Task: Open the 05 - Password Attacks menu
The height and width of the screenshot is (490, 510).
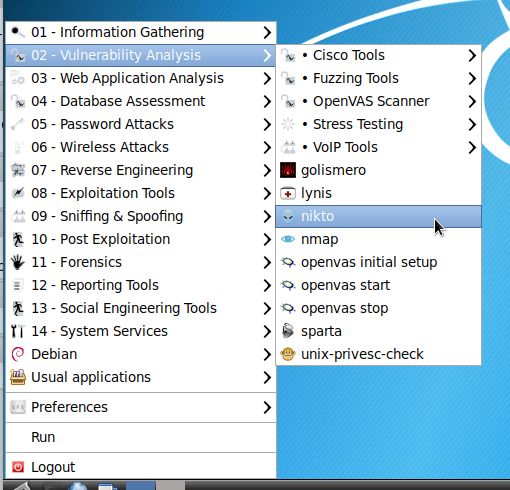Action: (141, 124)
